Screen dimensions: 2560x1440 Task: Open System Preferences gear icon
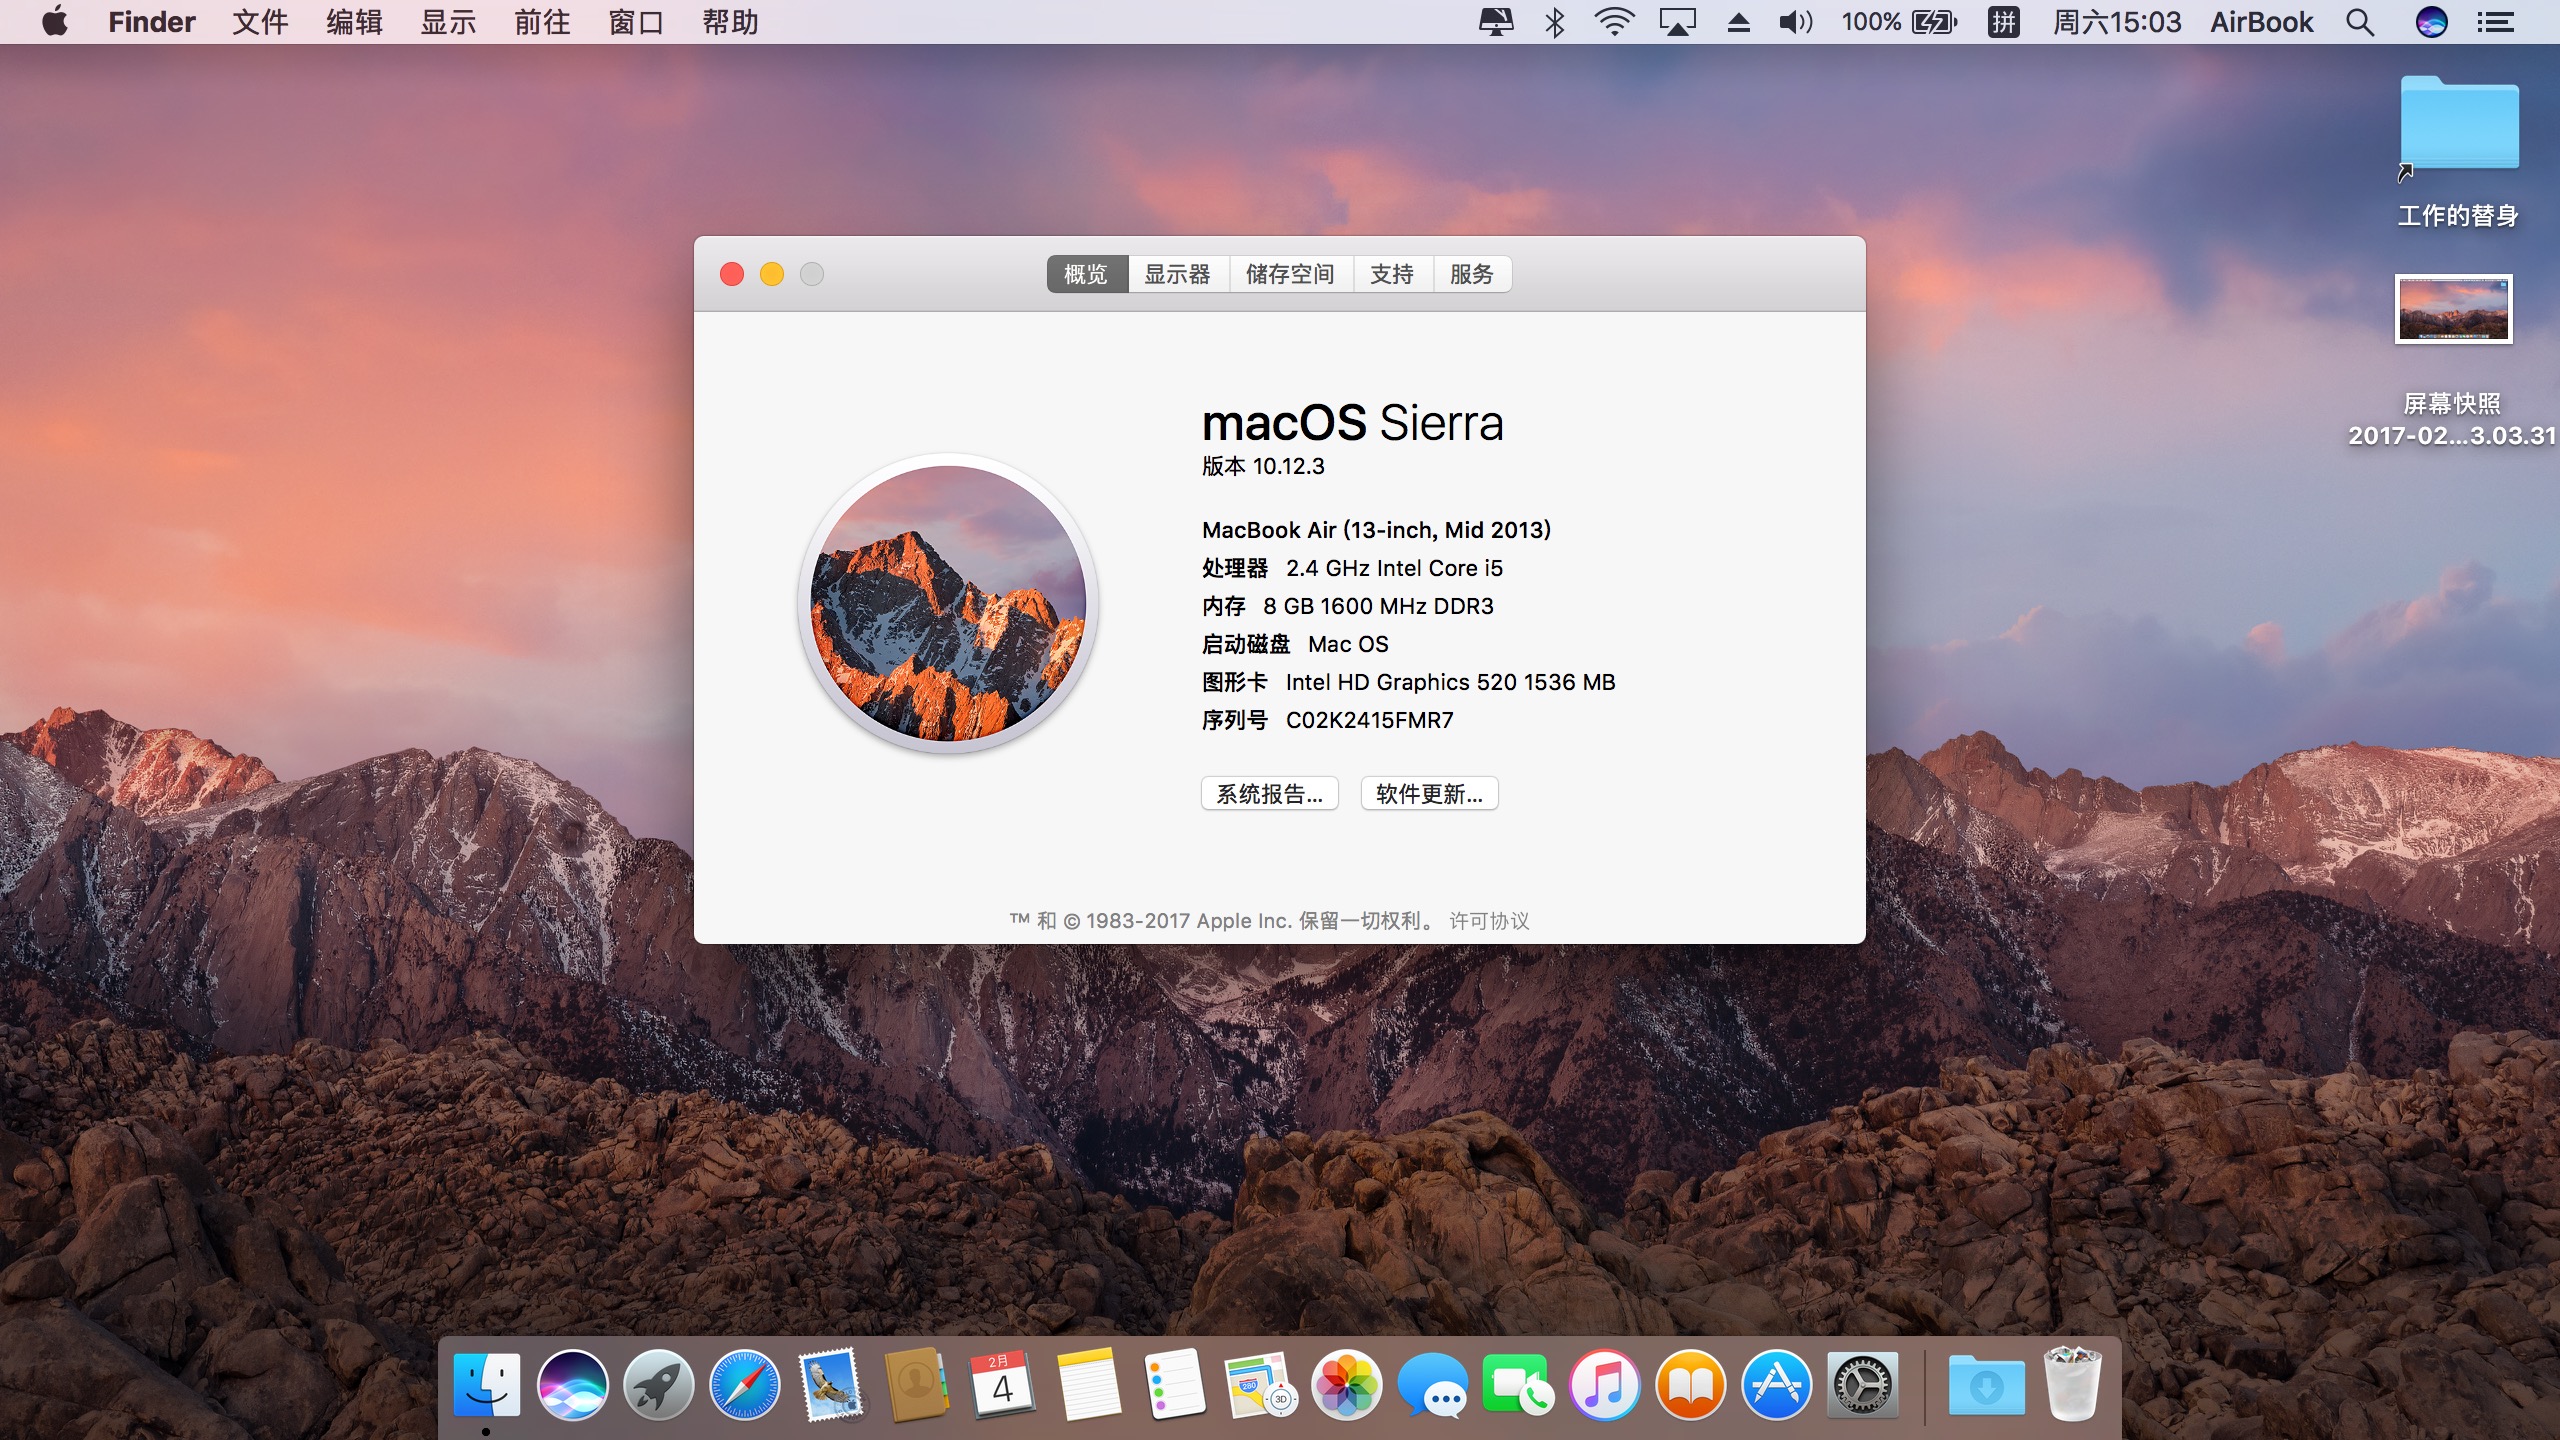pyautogui.click(x=1862, y=1384)
